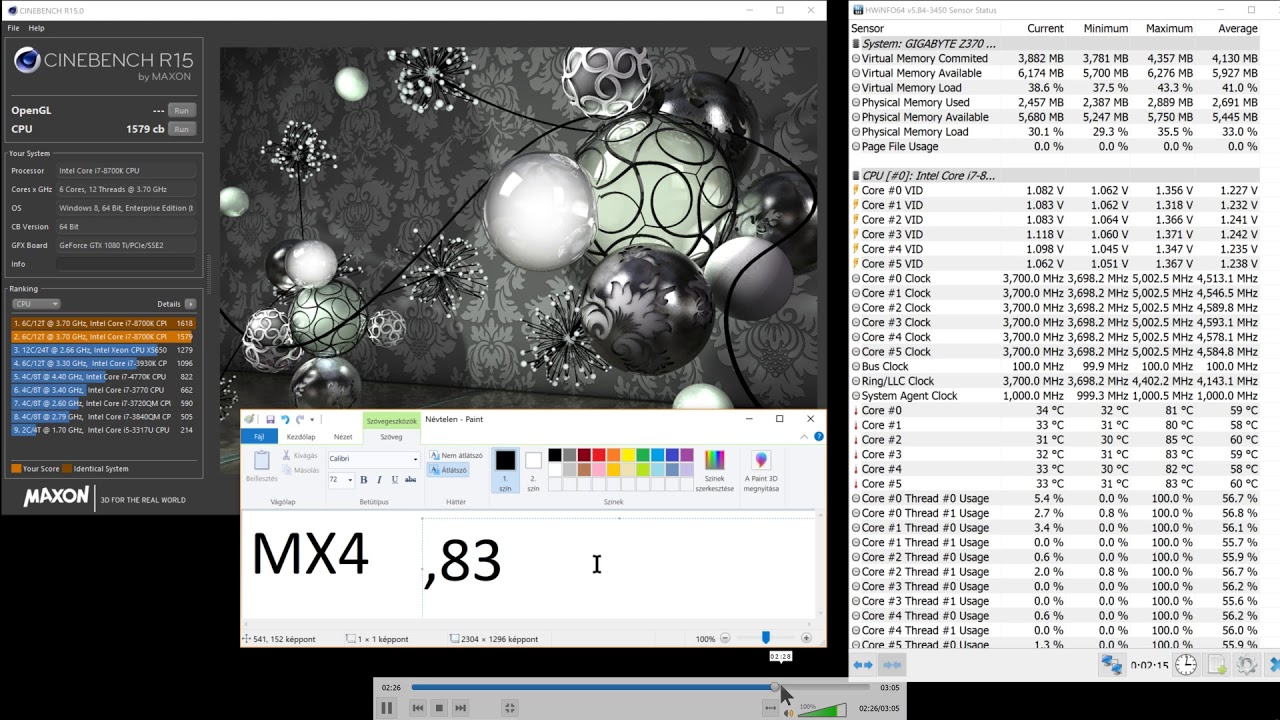Click Paint zoom in plus button

tap(806, 638)
